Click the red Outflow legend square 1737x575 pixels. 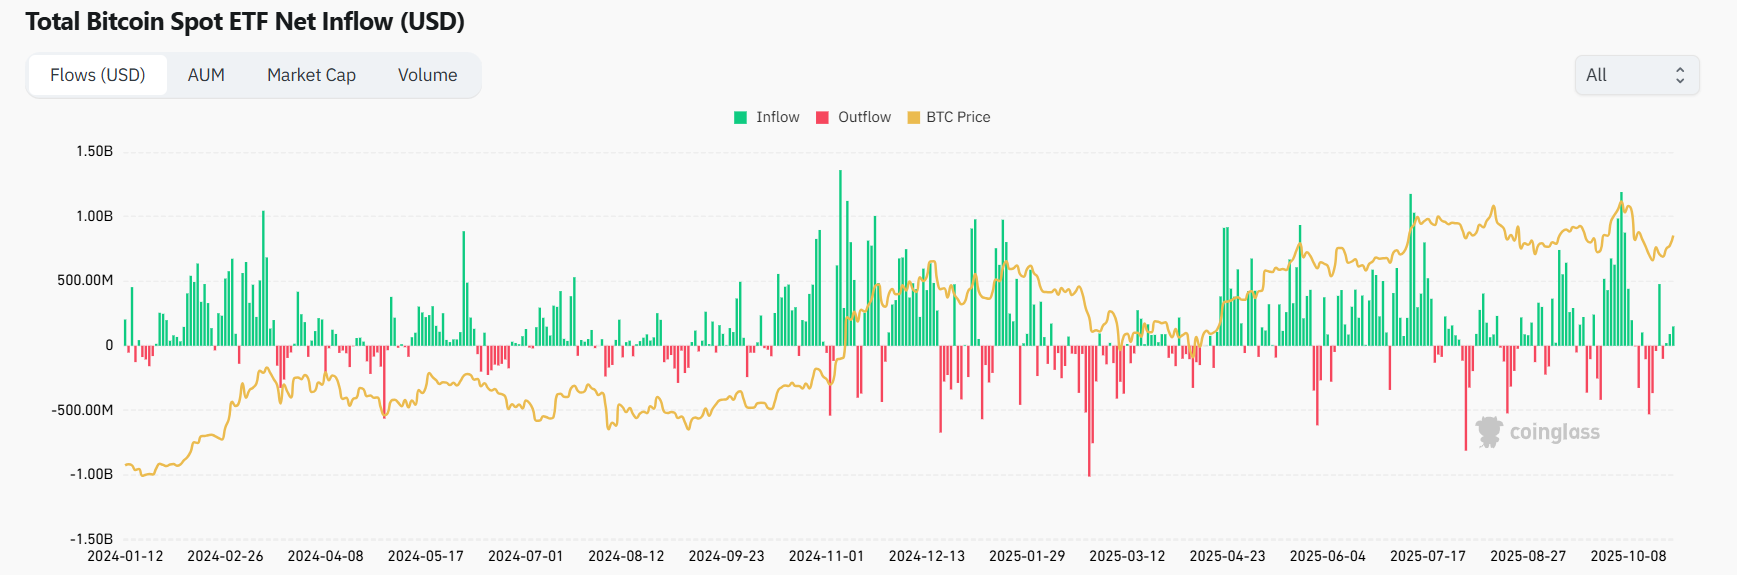click(823, 117)
